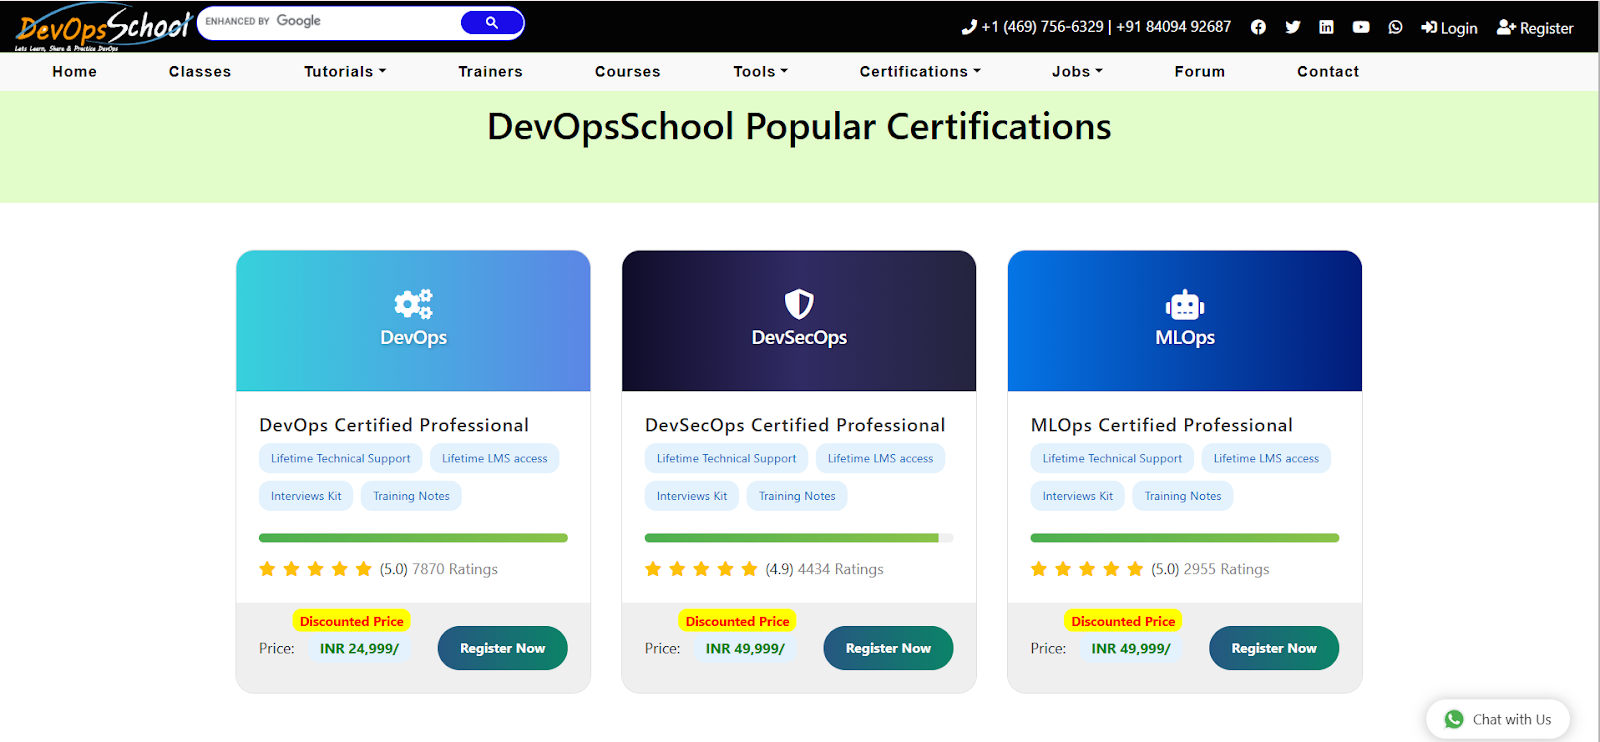
Task: Open the YouTube icon in header
Action: click(x=1361, y=27)
